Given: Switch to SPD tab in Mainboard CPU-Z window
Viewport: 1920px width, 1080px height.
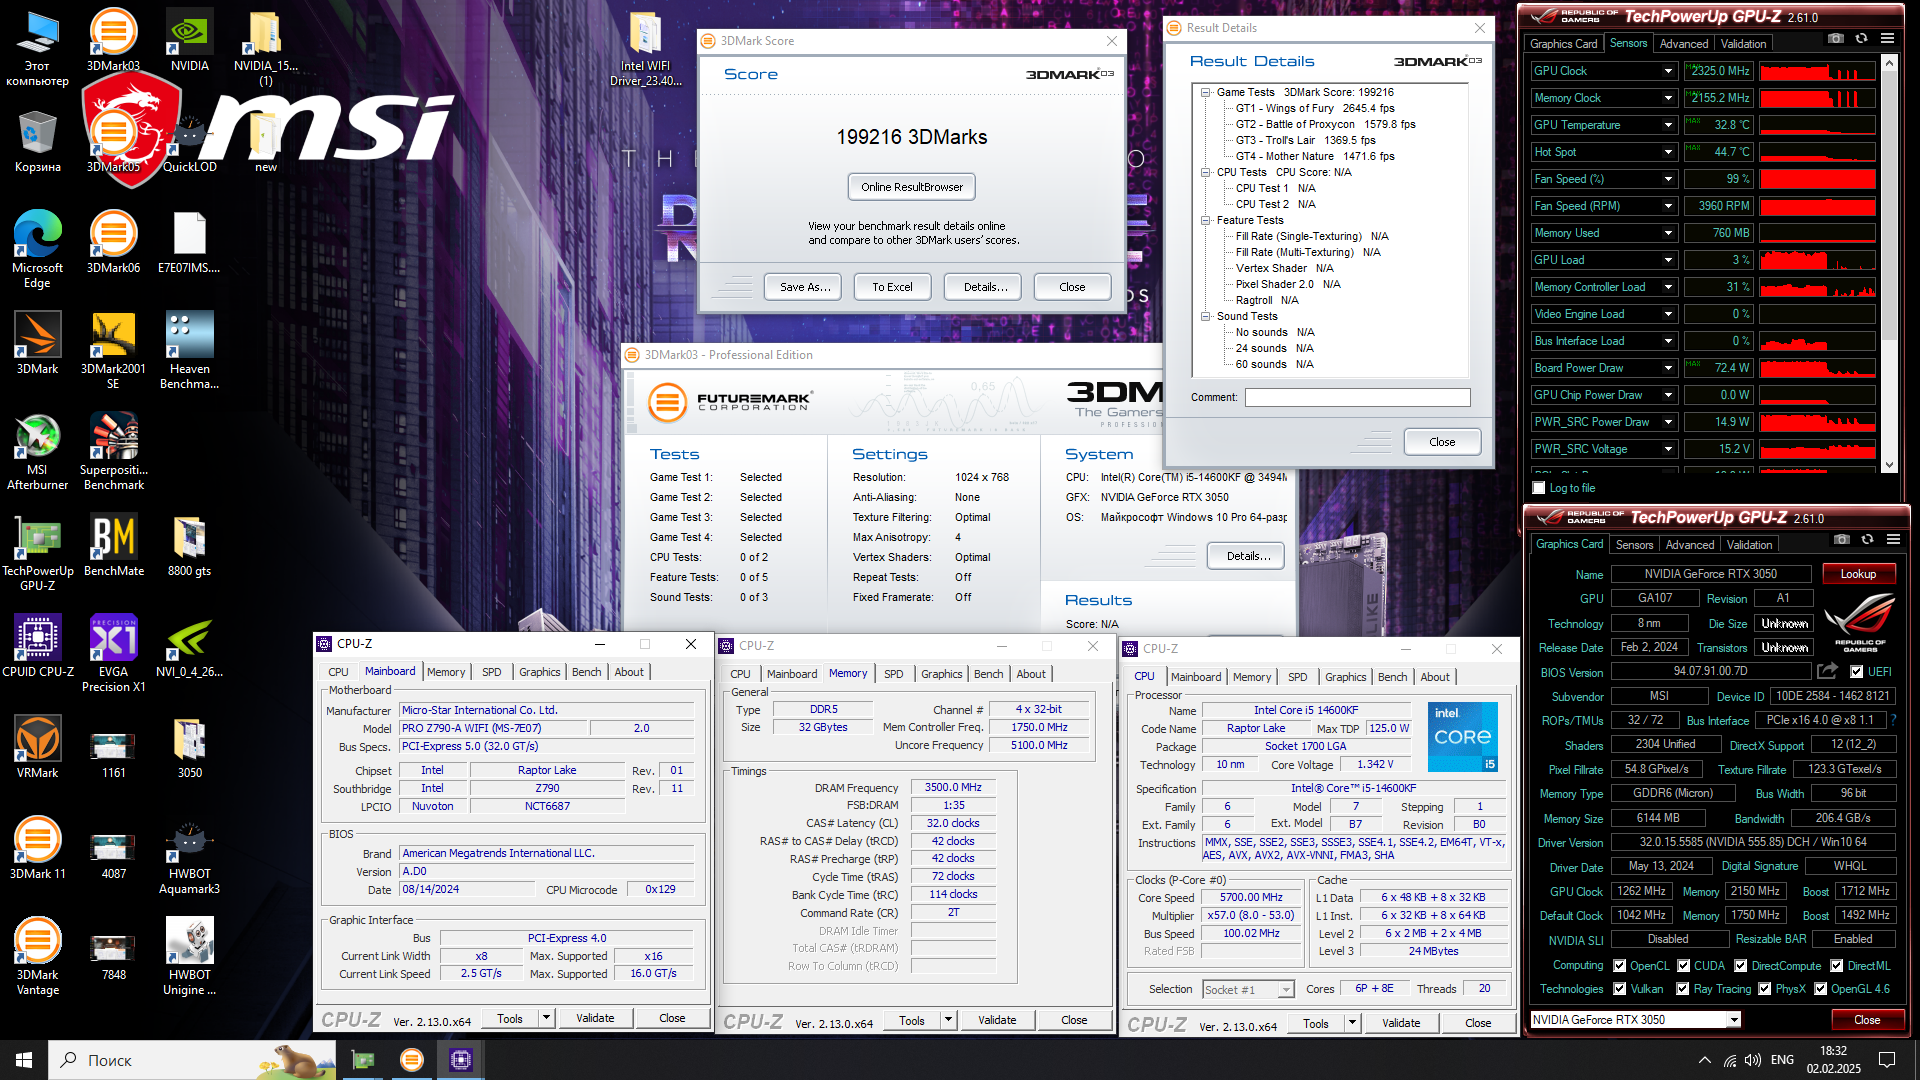Looking at the screenshot, I should coord(491,672).
